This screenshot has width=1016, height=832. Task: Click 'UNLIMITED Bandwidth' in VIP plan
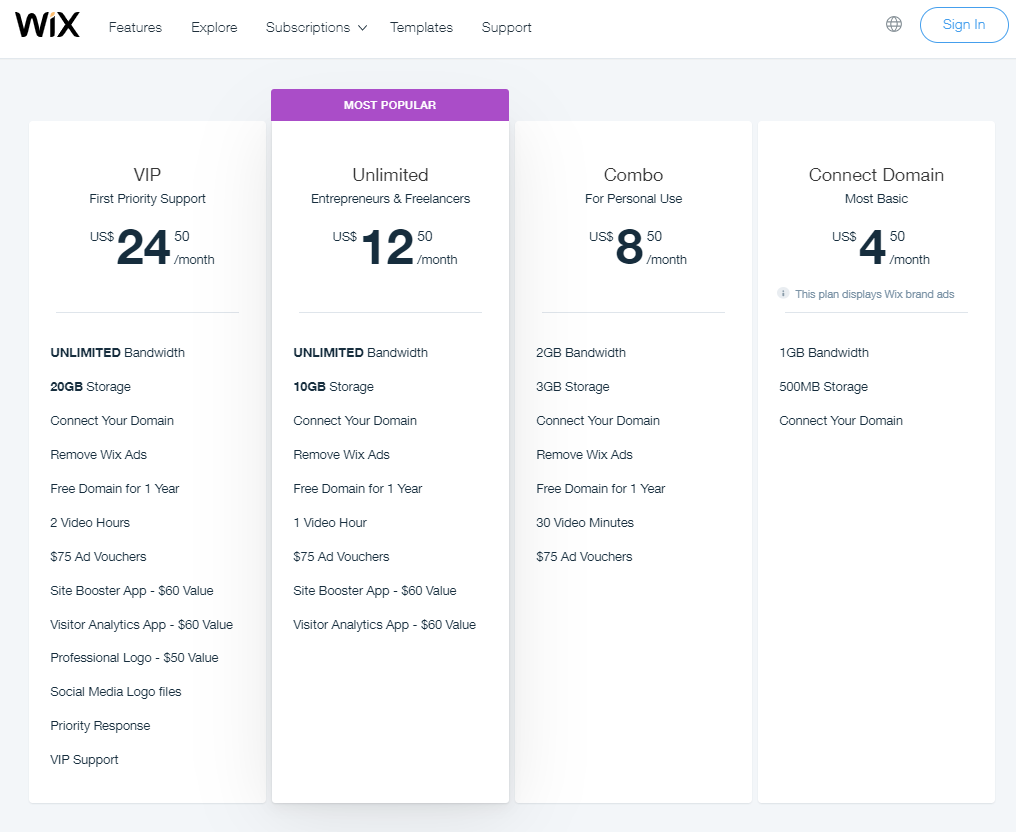[117, 352]
